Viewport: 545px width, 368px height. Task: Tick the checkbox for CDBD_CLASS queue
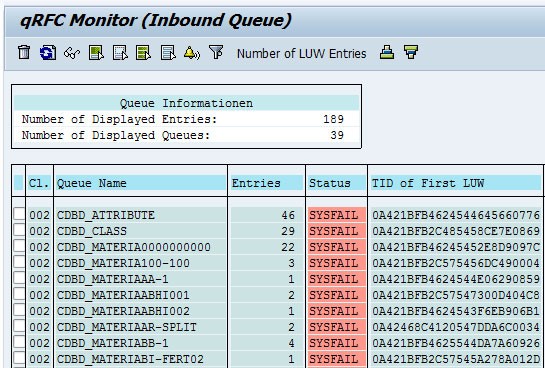click(x=19, y=230)
